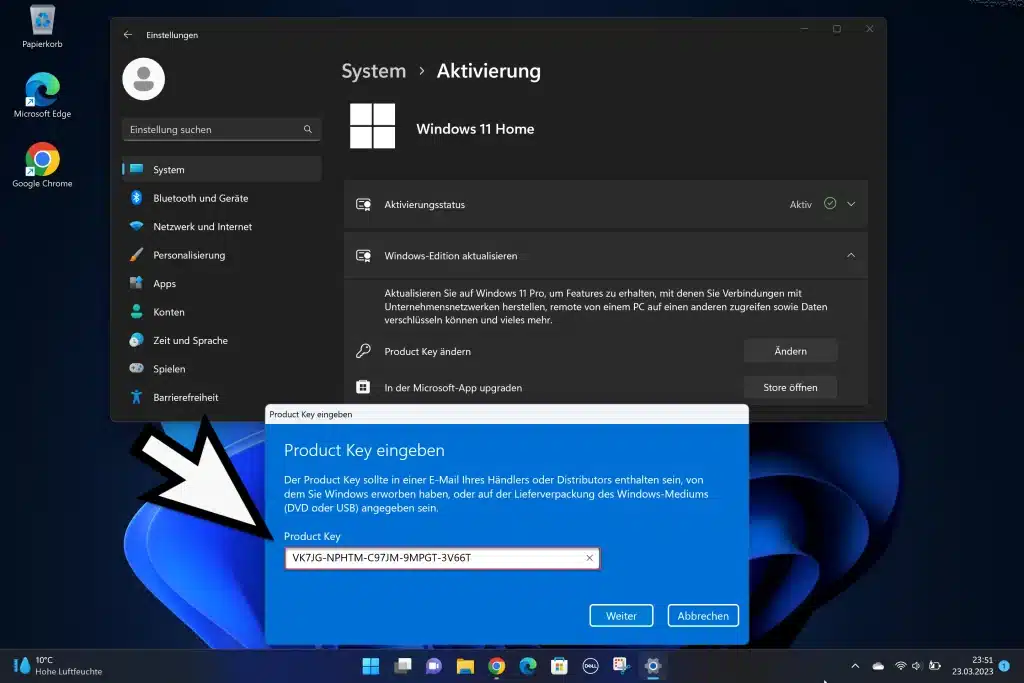The image size is (1024, 683).
Task: Open Personalisierung settings
Action: pyautogui.click(x=221, y=255)
